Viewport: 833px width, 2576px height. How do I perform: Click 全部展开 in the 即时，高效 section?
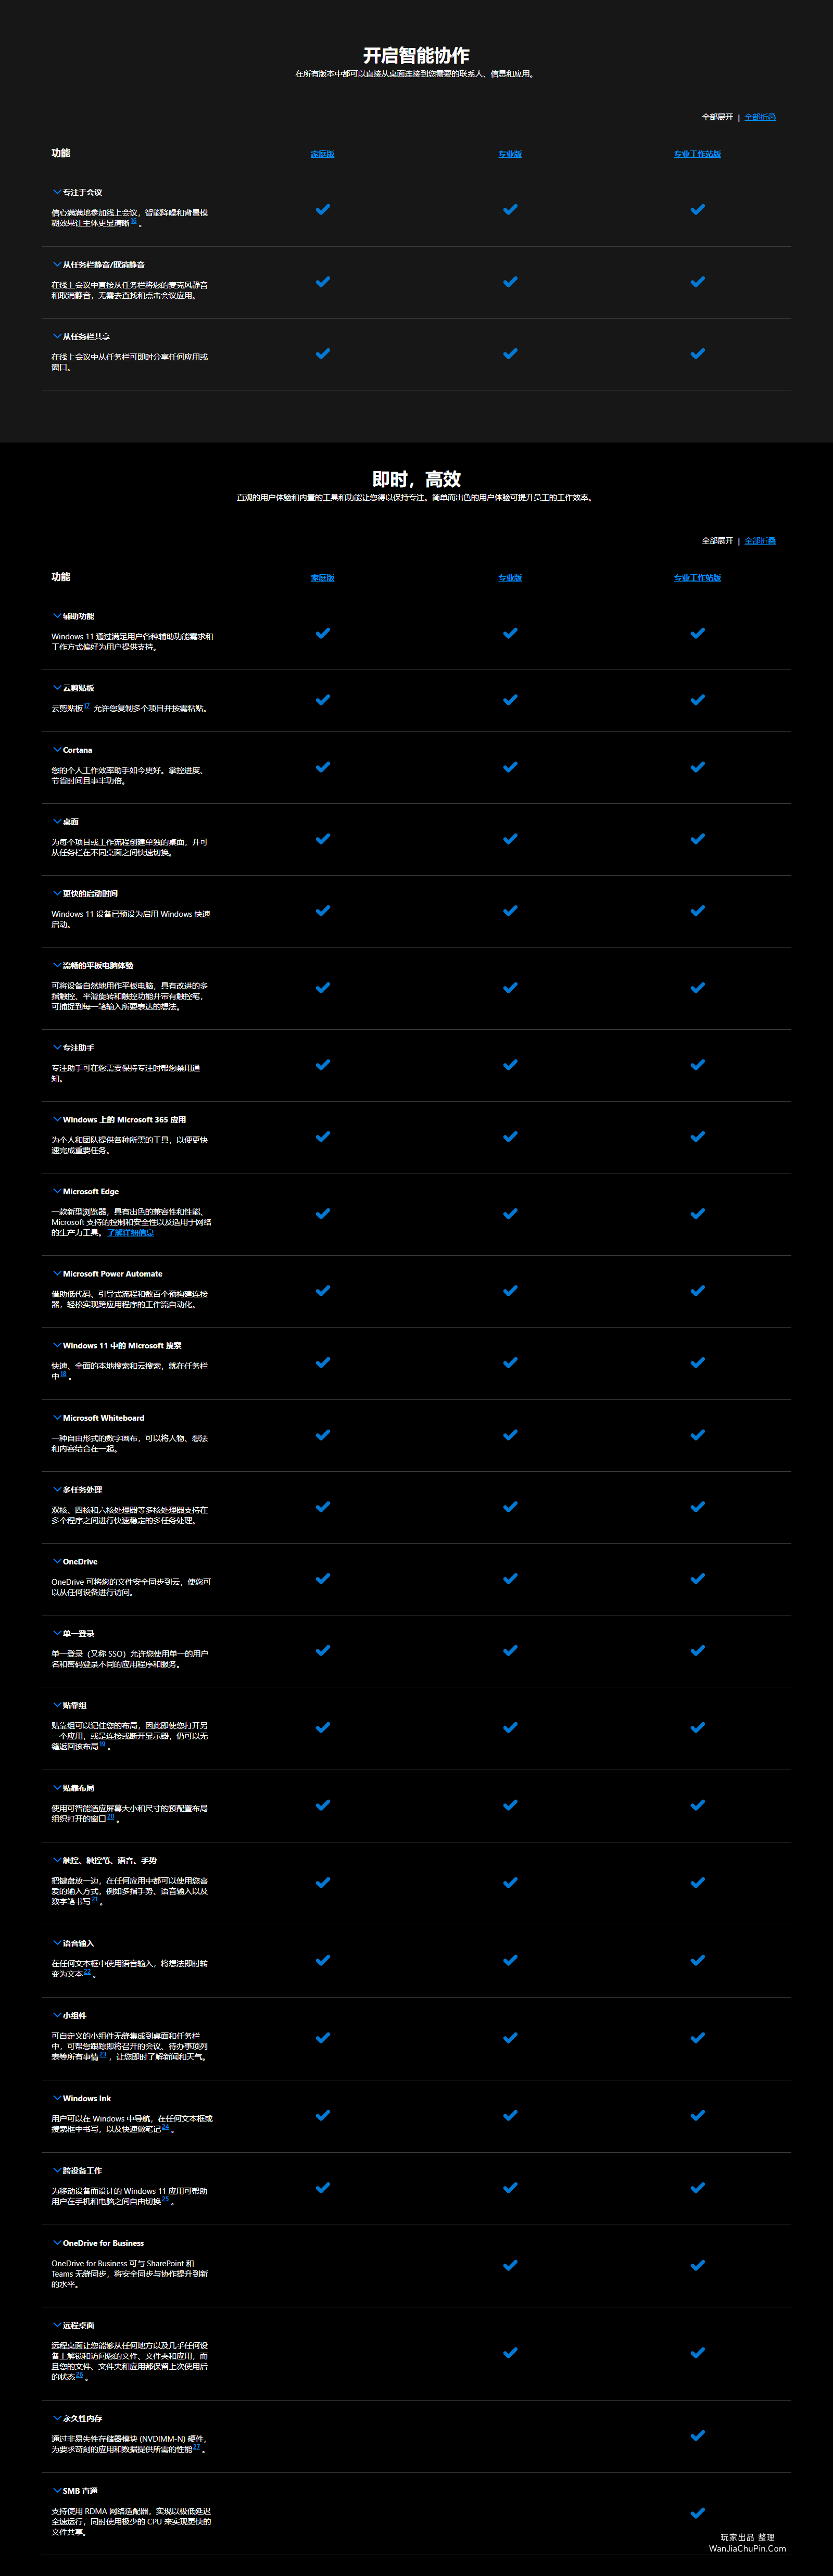717,541
